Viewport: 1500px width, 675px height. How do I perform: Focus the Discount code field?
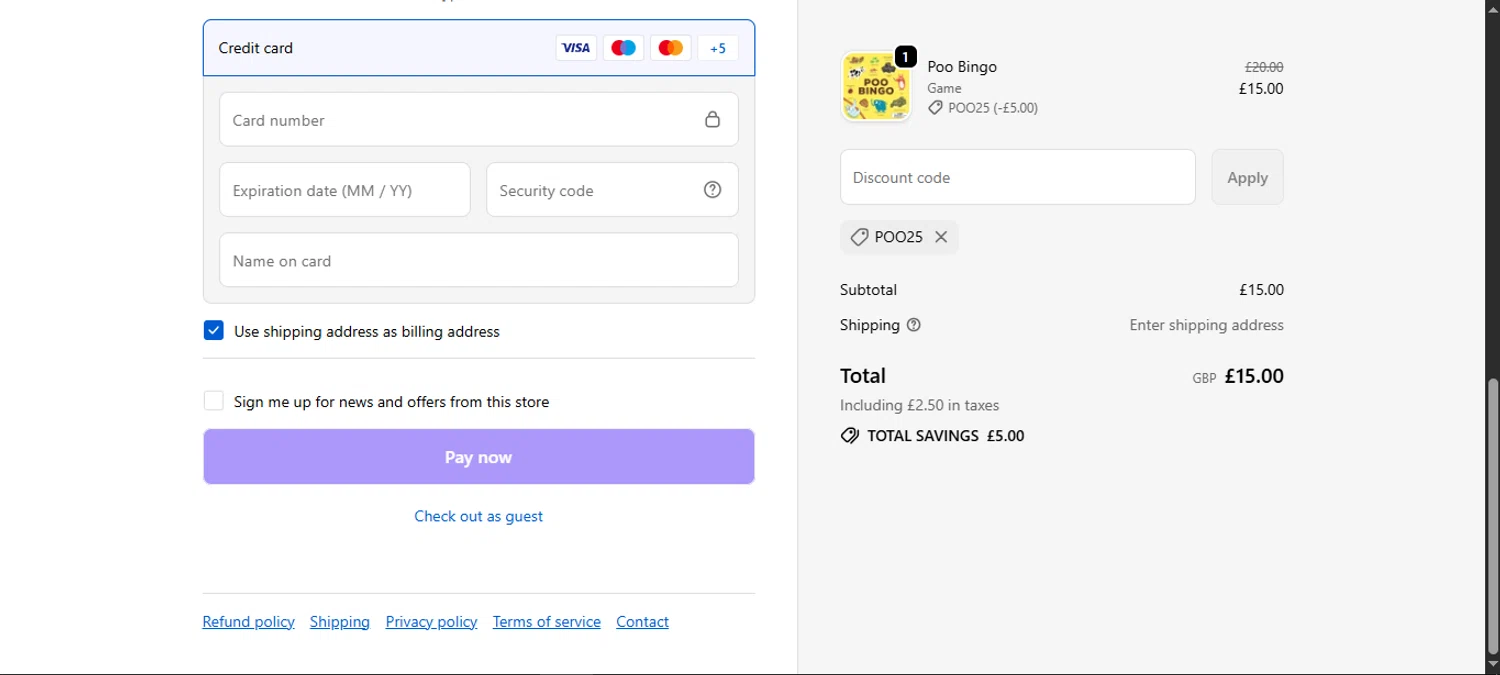[x=1018, y=177]
